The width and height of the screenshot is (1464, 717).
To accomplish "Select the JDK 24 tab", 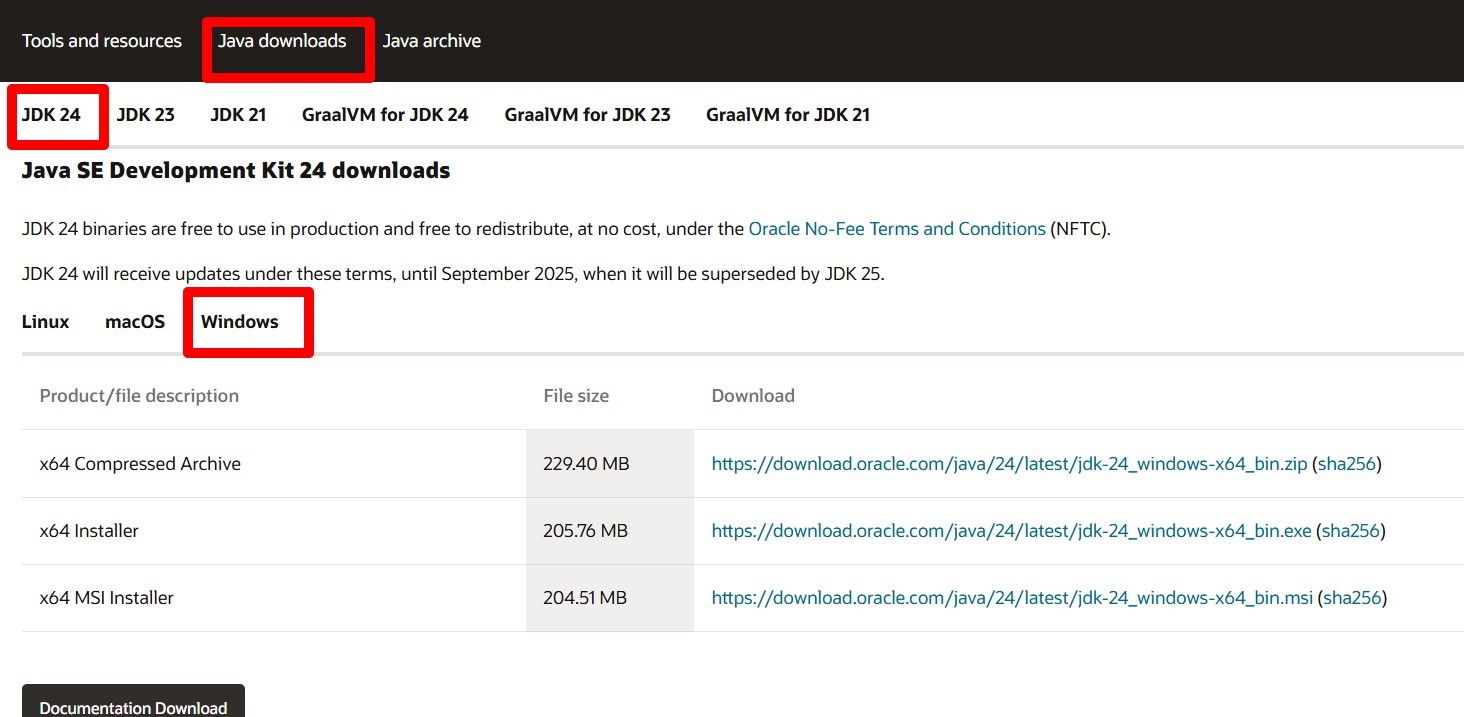I will [51, 115].
